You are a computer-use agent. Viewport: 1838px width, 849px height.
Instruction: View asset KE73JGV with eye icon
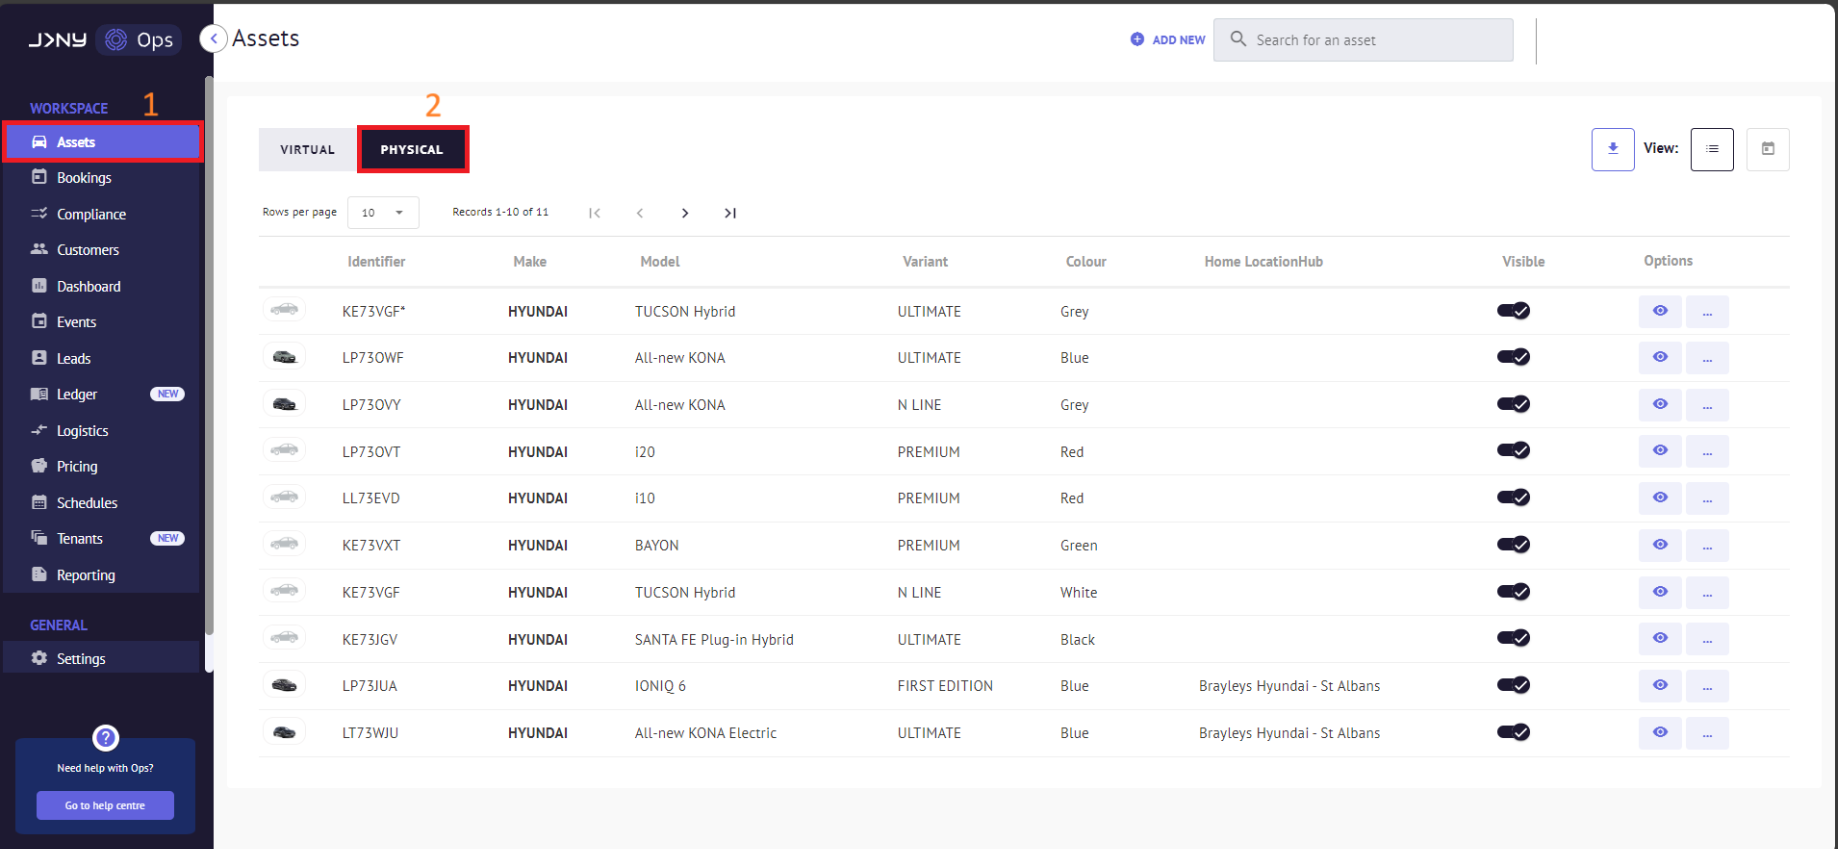(1660, 638)
